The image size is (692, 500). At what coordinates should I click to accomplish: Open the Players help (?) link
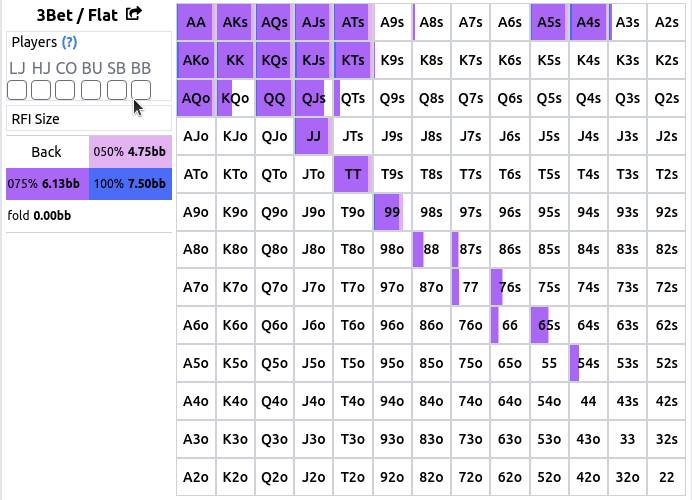[x=69, y=42]
